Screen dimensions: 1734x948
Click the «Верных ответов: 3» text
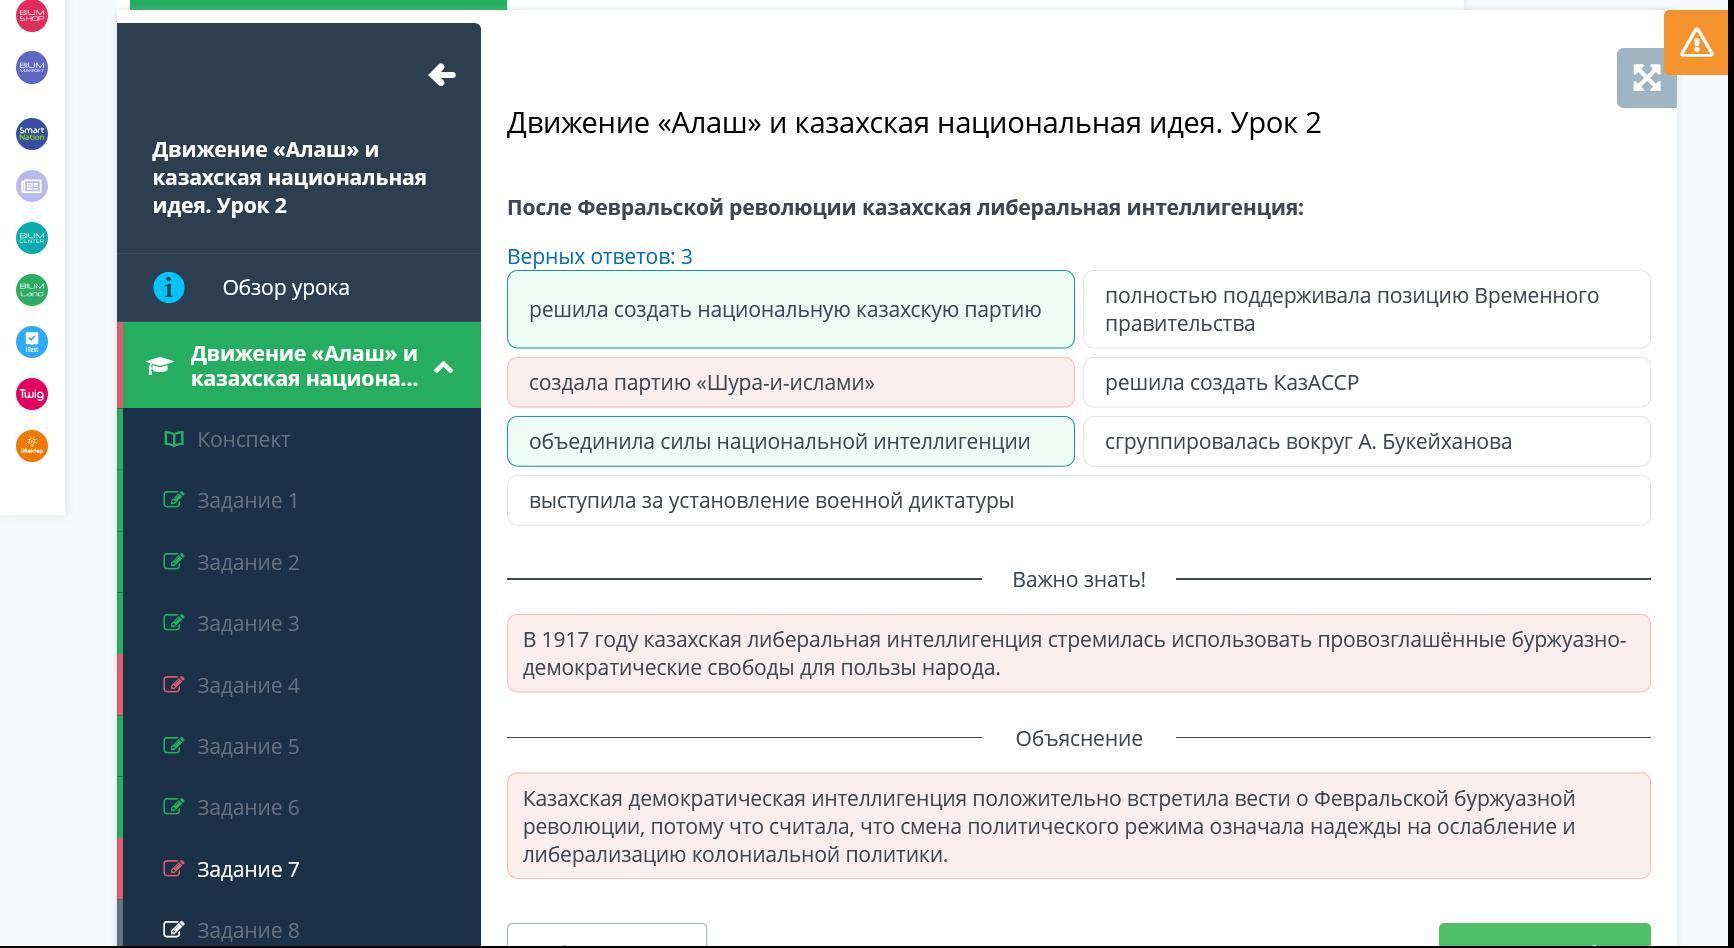[600, 257]
